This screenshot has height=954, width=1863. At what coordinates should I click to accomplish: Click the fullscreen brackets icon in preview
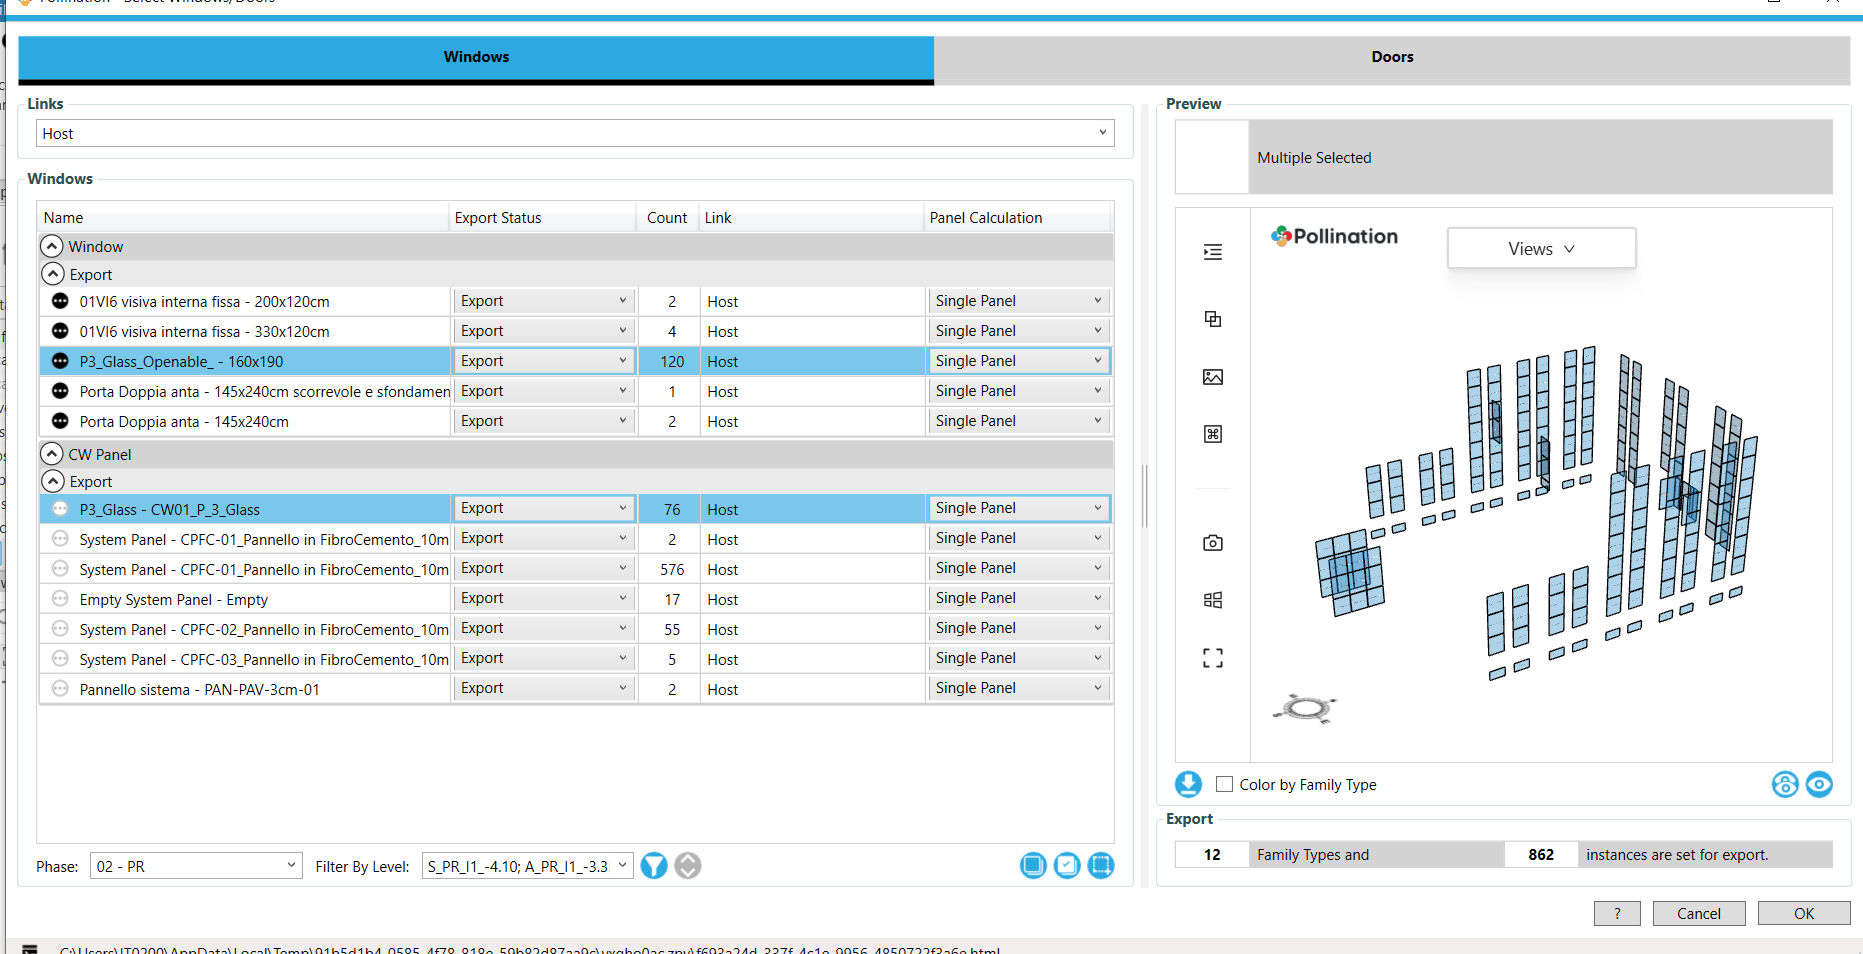1212,658
